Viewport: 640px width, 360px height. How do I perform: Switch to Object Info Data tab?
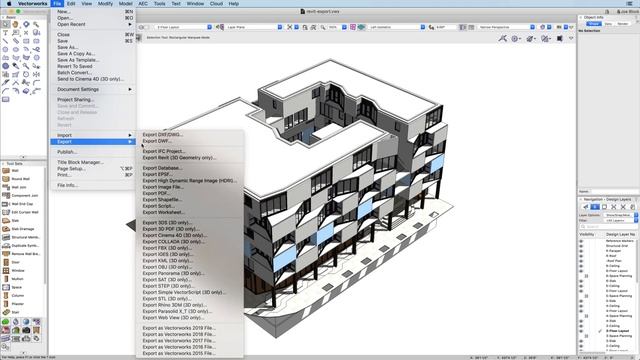coord(608,24)
